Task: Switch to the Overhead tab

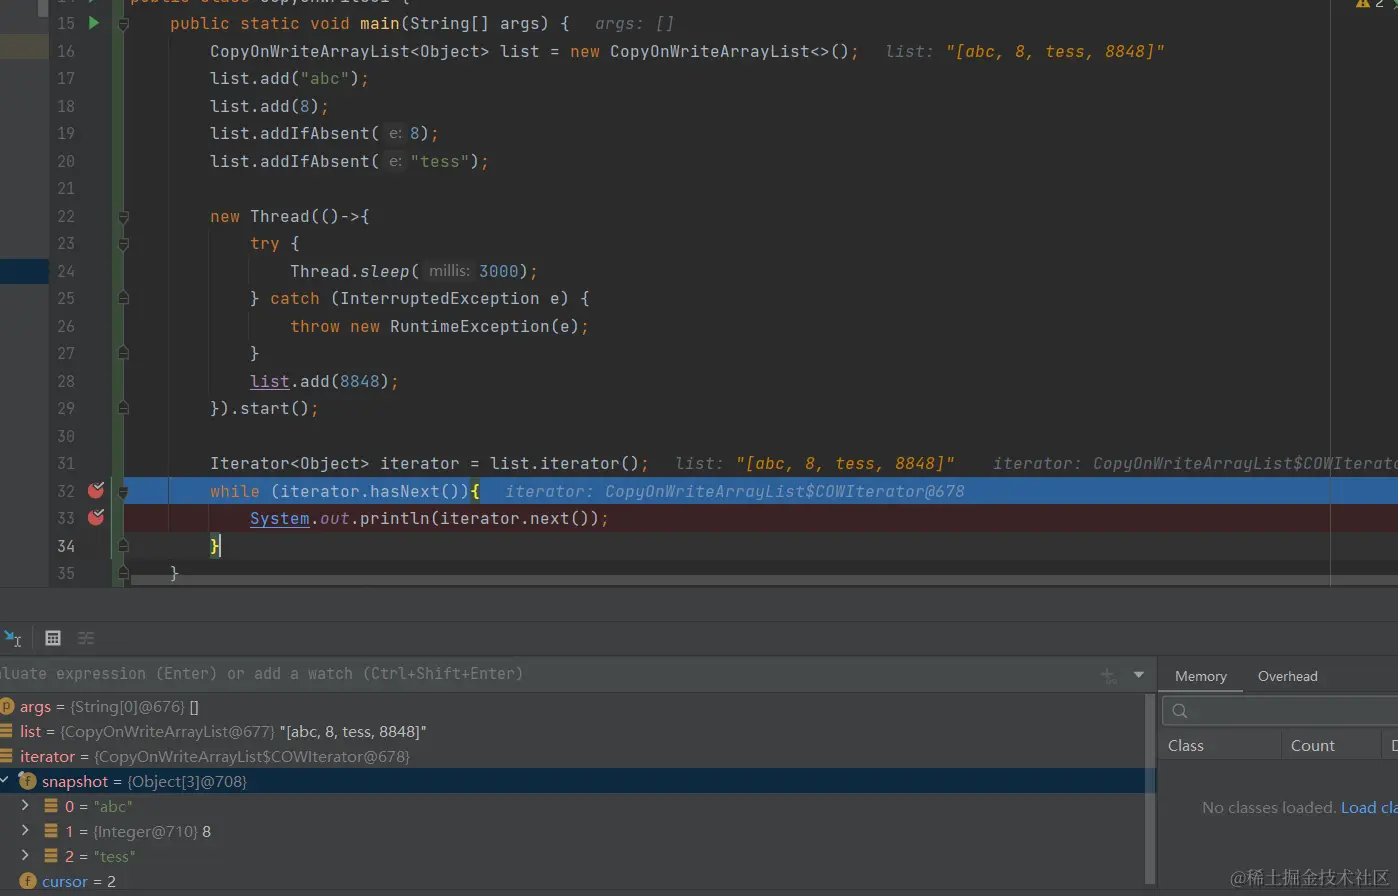Action: (1287, 676)
